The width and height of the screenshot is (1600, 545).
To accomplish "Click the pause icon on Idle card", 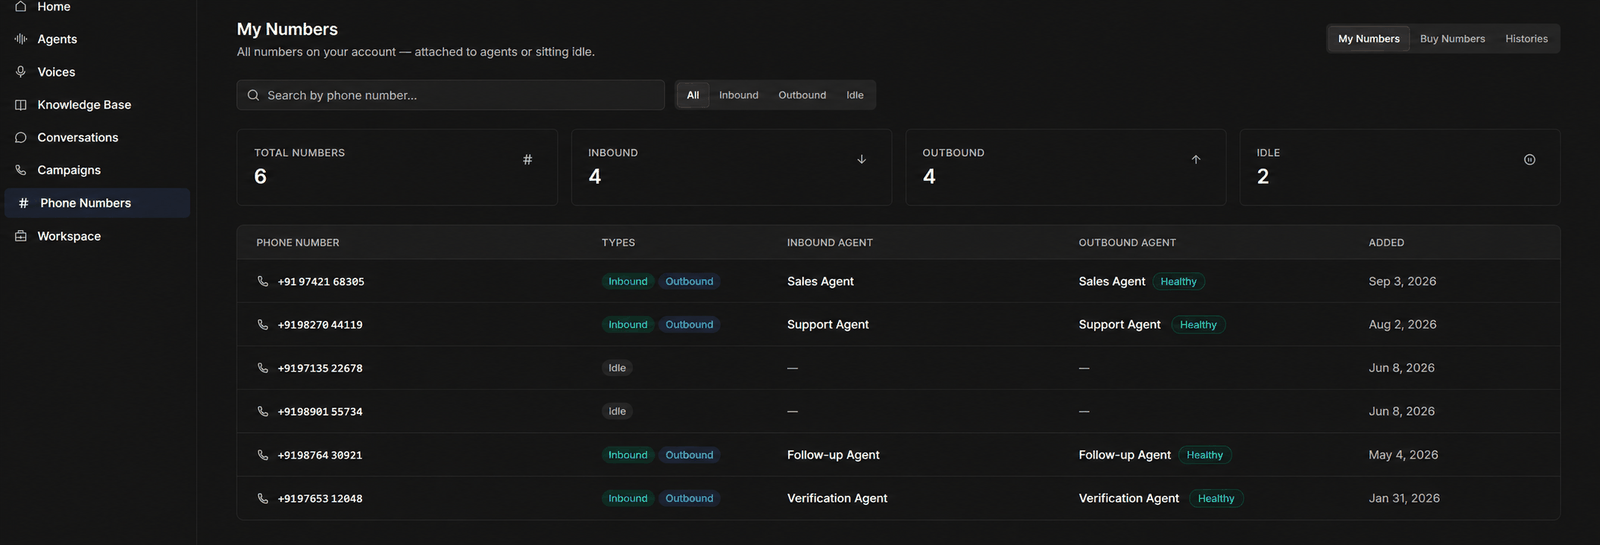I will (1529, 159).
